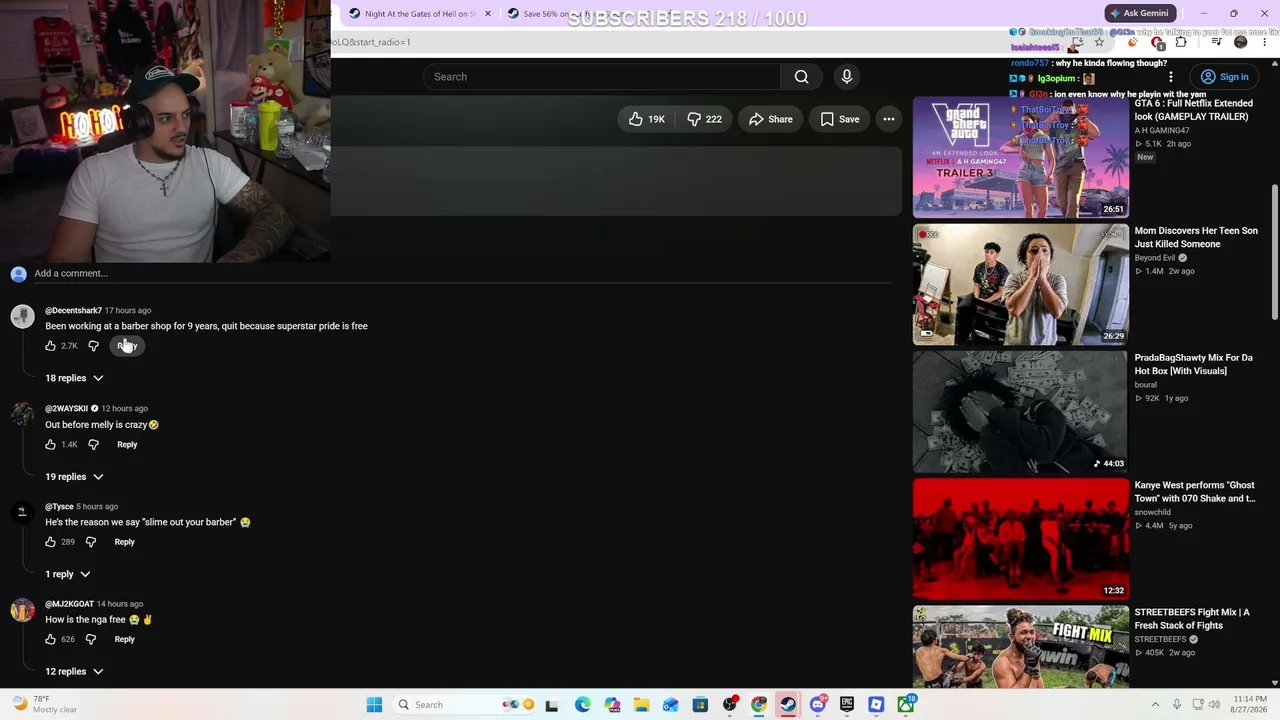Viewport: 1280px width, 720px height.
Task: Like the @2WAYSKII comment
Action: (x=50, y=444)
